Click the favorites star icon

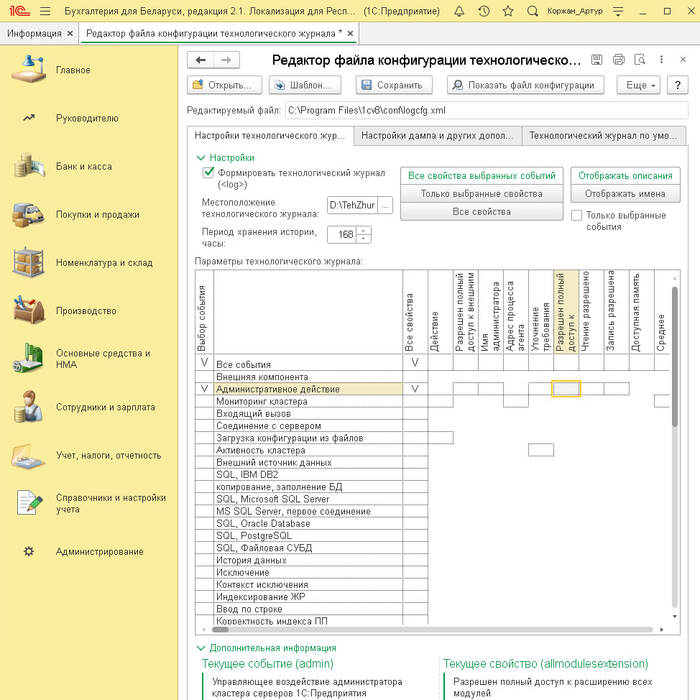[x=510, y=11]
